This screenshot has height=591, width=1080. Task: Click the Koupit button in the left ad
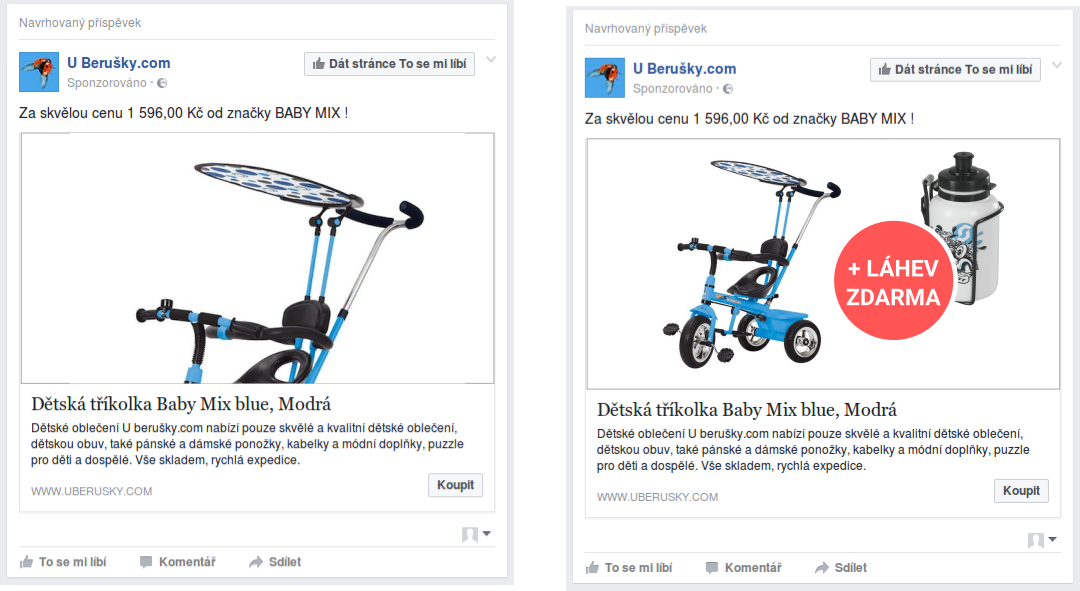(x=455, y=485)
